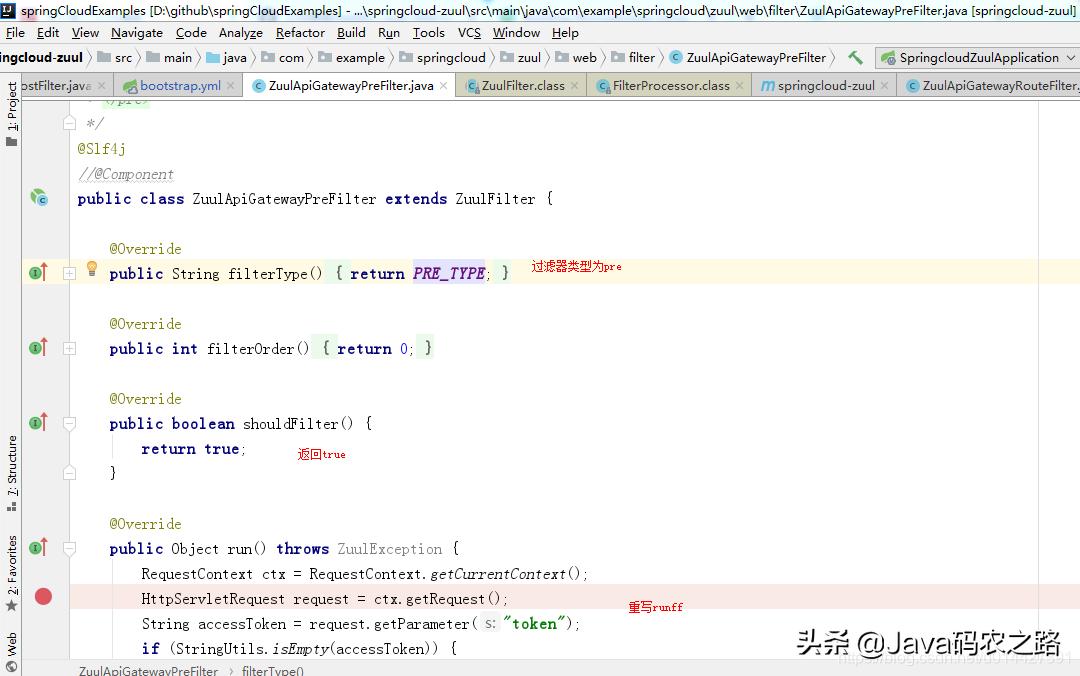The width and height of the screenshot is (1080, 676).
Task: Click the class icon beside ZuulApiGatewayPreFilter declaration
Action: pos(39,197)
